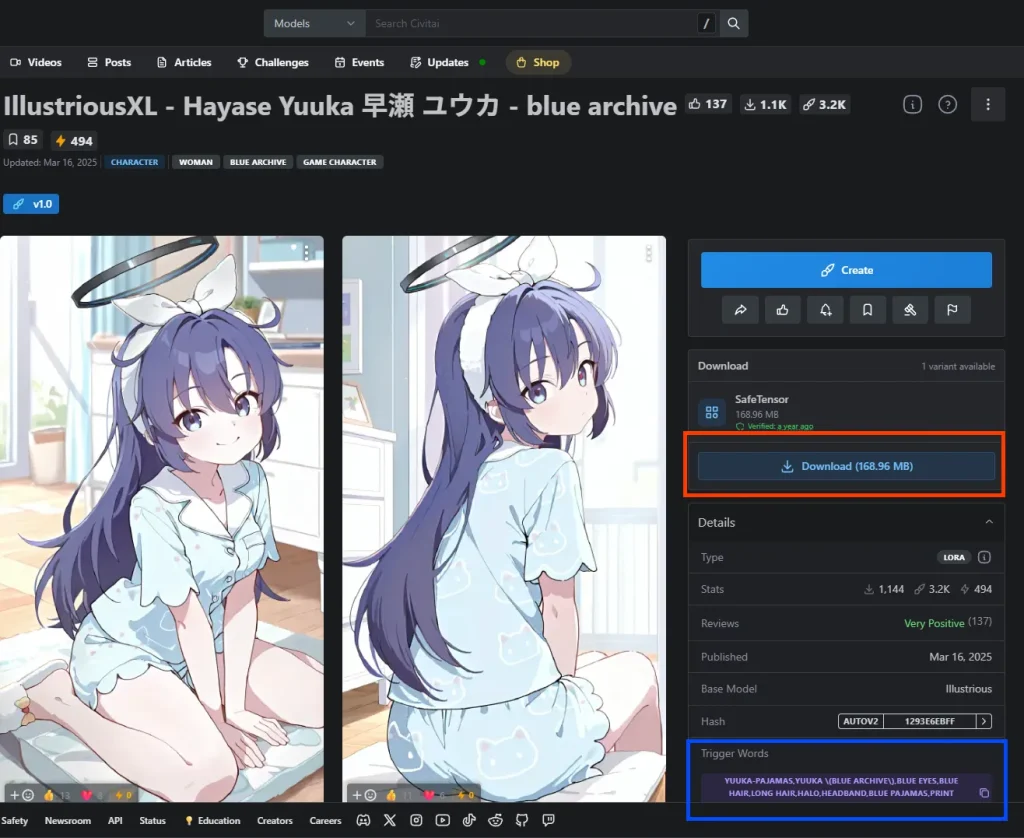Click the 494 buzz tip counter
1024x838 pixels.
(74, 140)
